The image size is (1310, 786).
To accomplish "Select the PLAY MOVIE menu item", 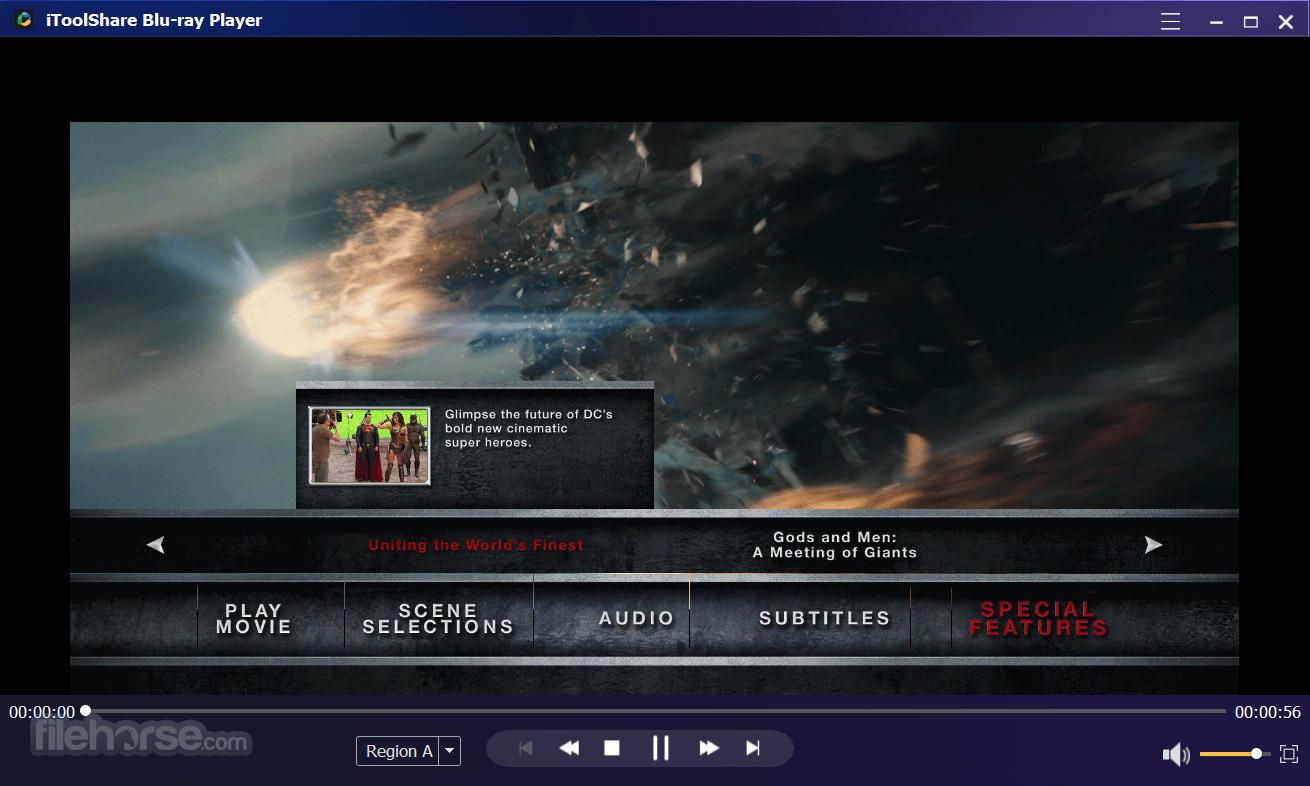I will (x=254, y=619).
